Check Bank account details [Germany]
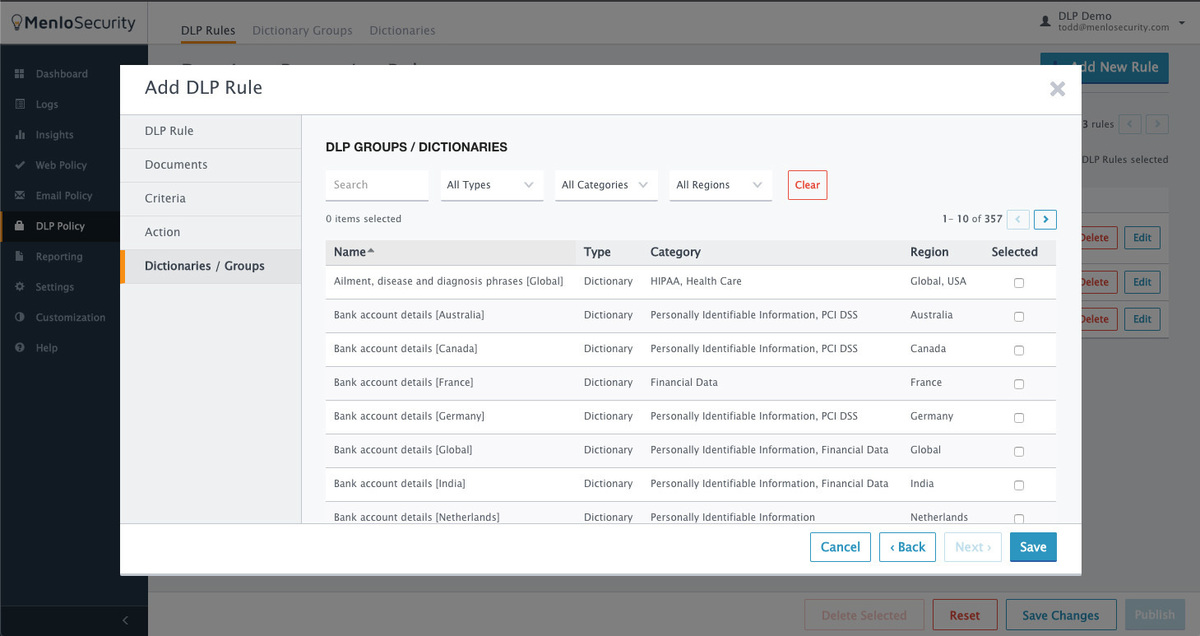 1019,418
